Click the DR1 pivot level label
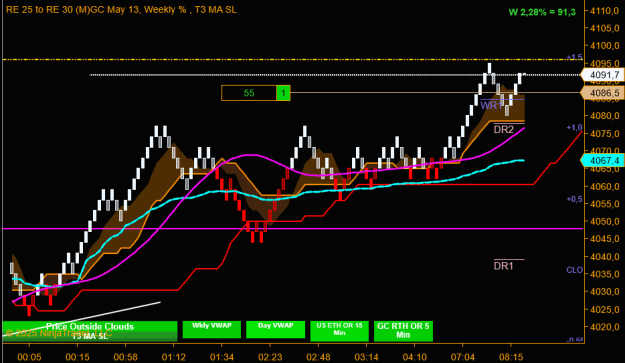The height and width of the screenshot is (363, 625). pos(504,266)
